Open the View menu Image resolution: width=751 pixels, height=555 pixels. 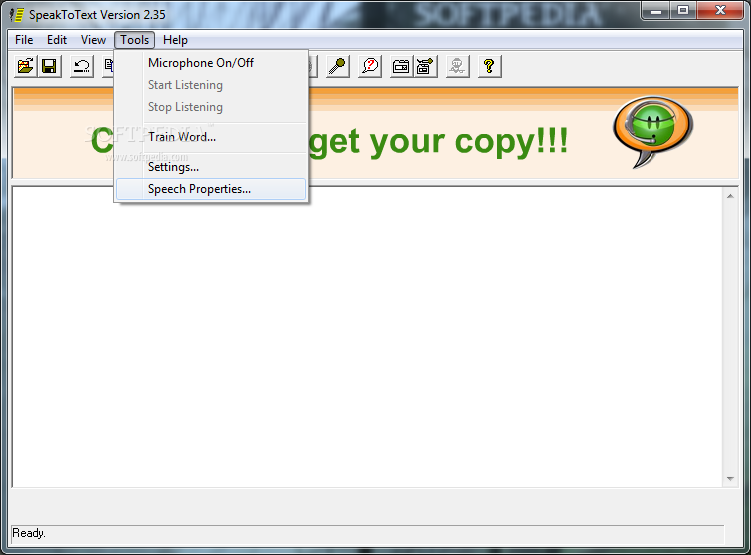(93, 40)
